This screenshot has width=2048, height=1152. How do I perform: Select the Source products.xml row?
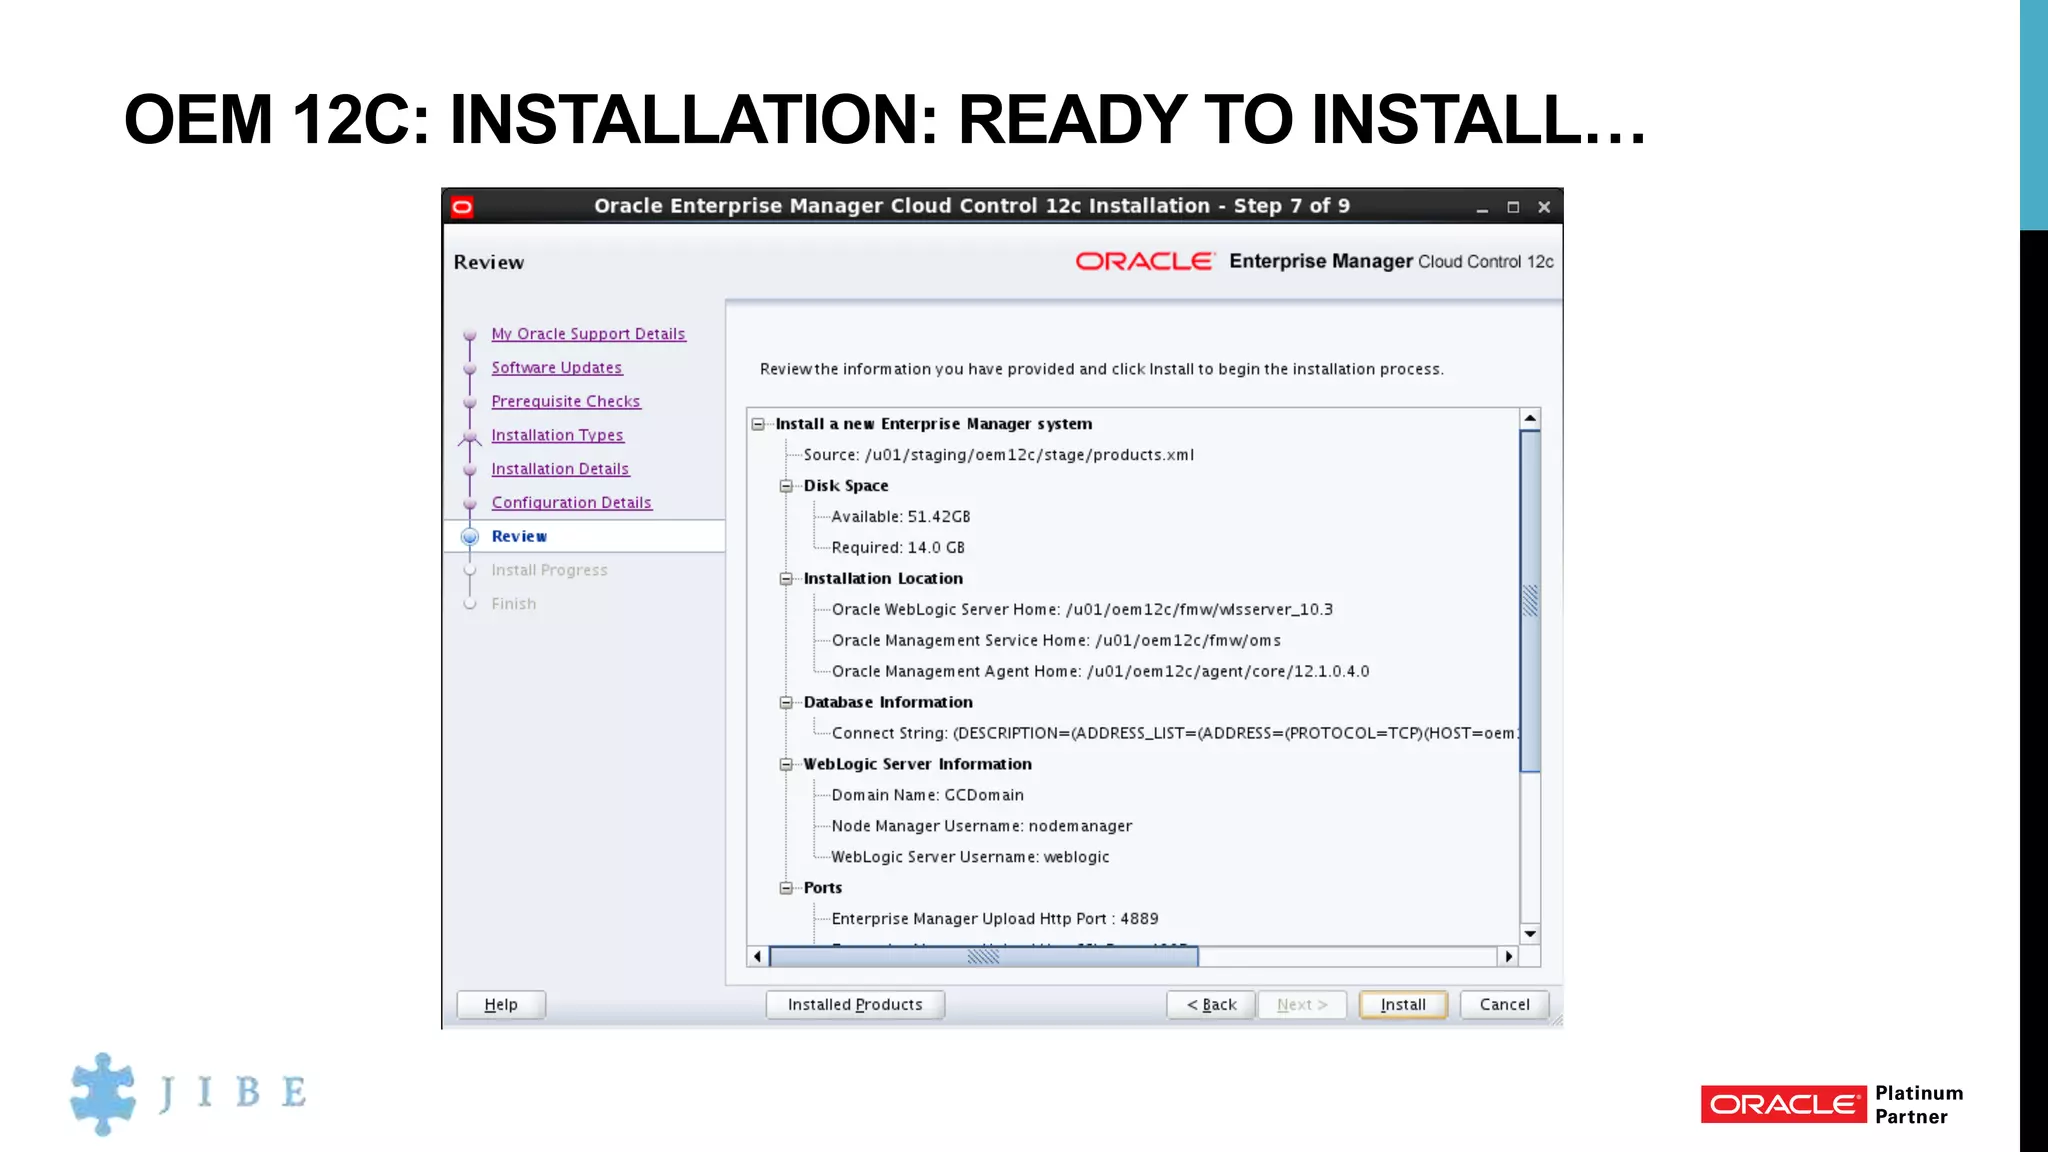pyautogui.click(x=998, y=455)
